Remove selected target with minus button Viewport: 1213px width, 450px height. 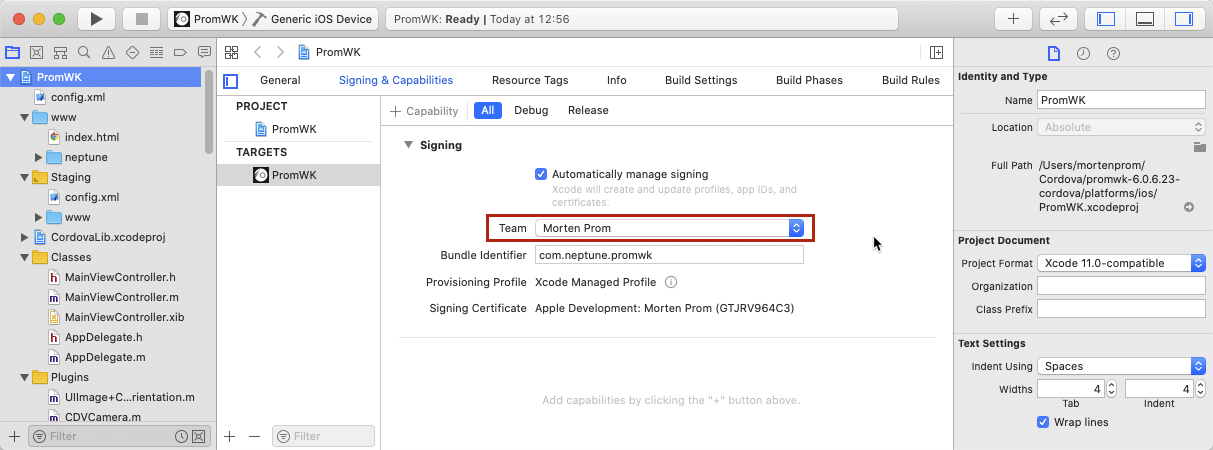254,436
